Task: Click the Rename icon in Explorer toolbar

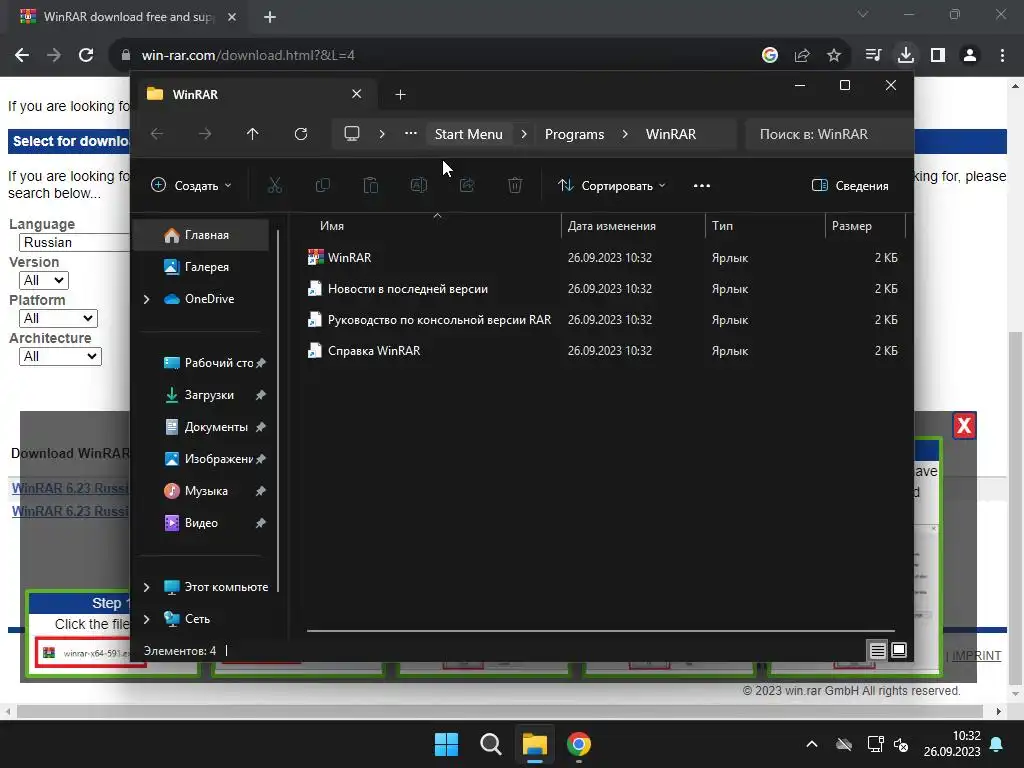Action: pyautogui.click(x=419, y=185)
